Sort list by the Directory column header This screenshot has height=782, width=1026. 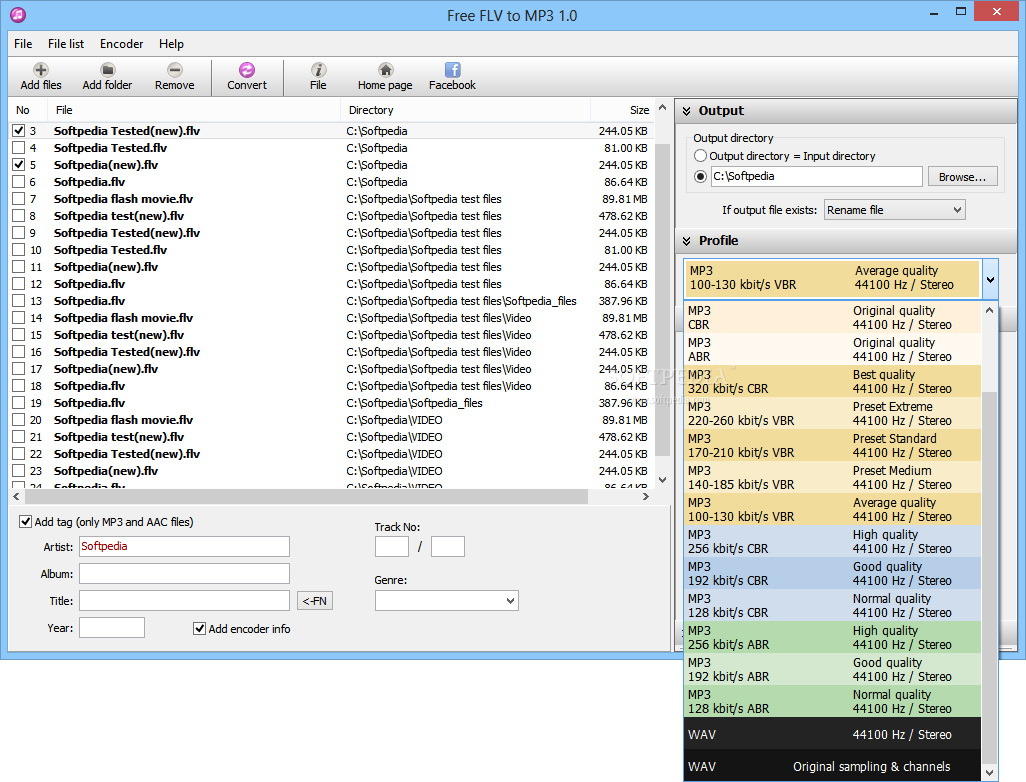click(465, 110)
